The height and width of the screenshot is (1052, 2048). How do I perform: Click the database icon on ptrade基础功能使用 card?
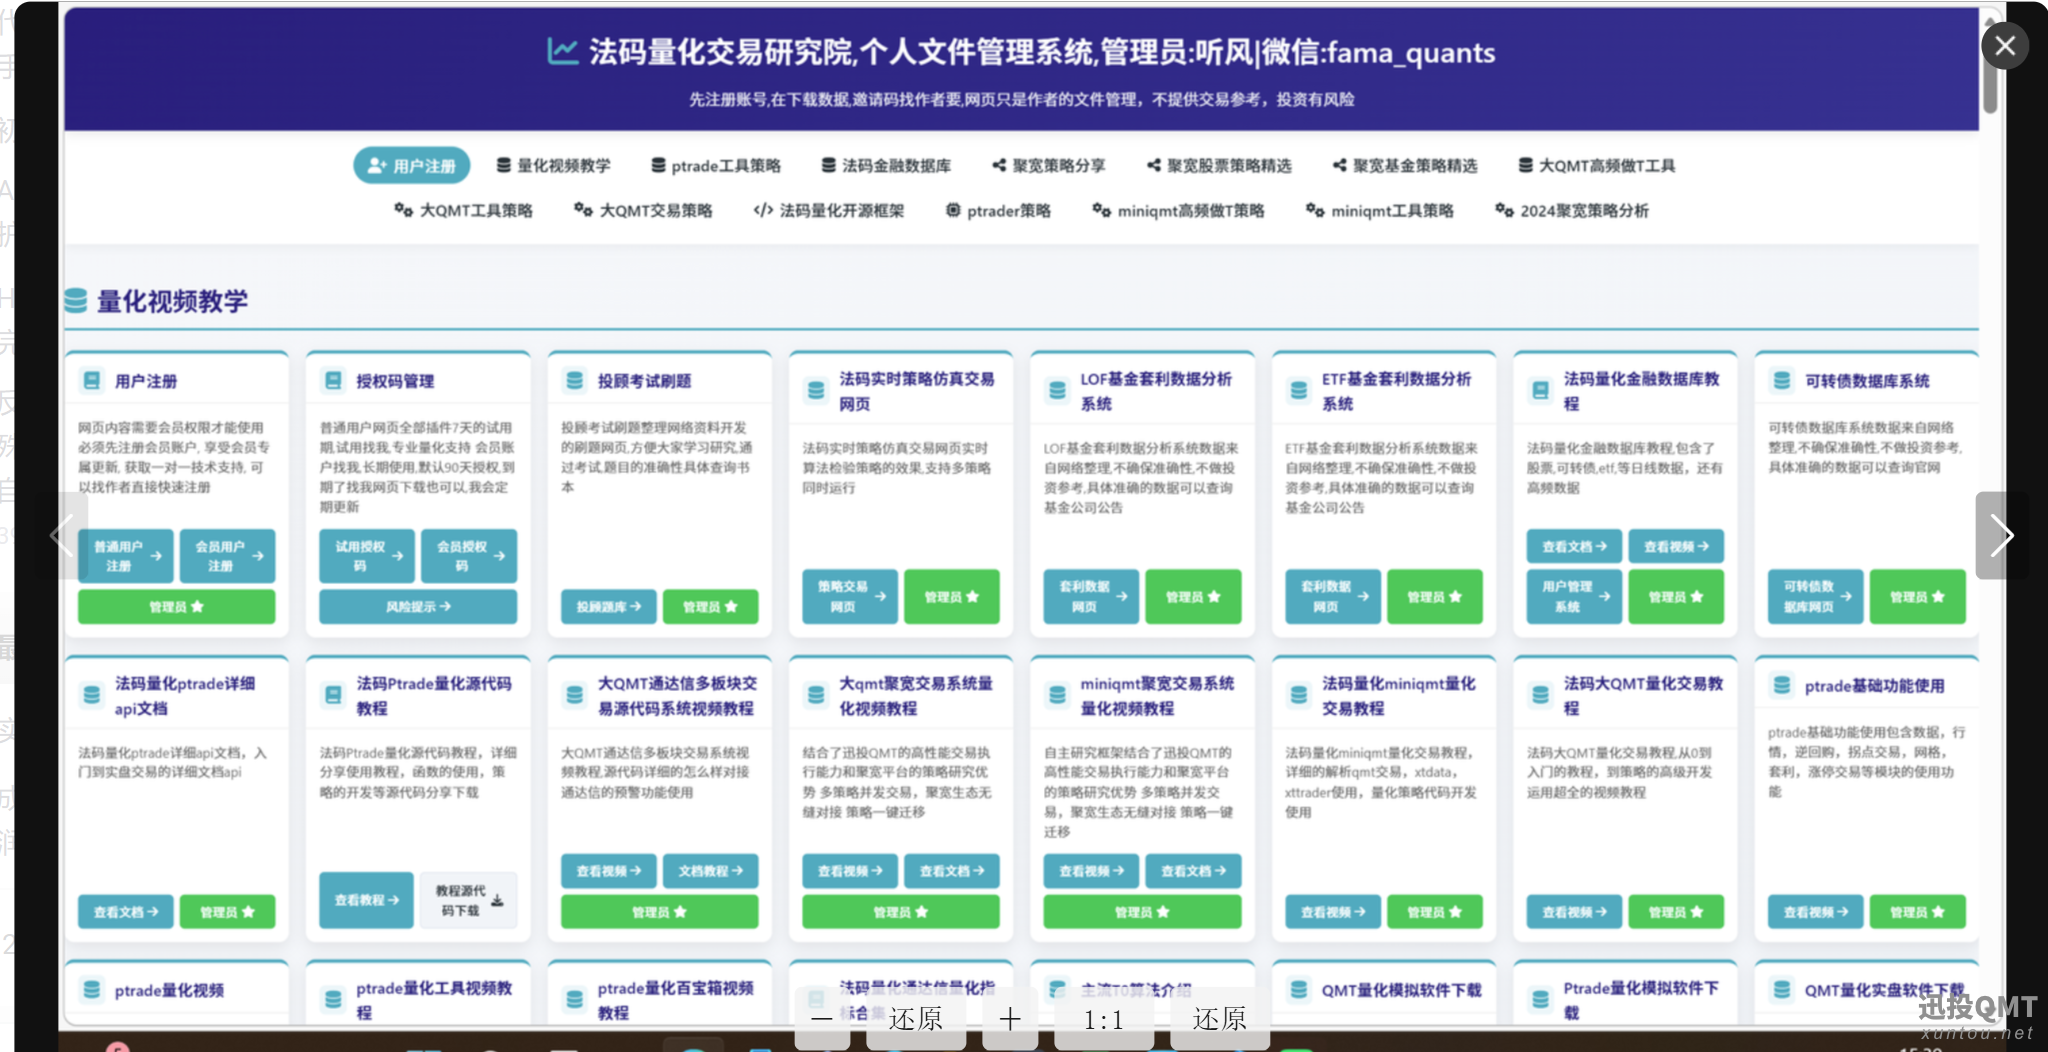[1782, 686]
